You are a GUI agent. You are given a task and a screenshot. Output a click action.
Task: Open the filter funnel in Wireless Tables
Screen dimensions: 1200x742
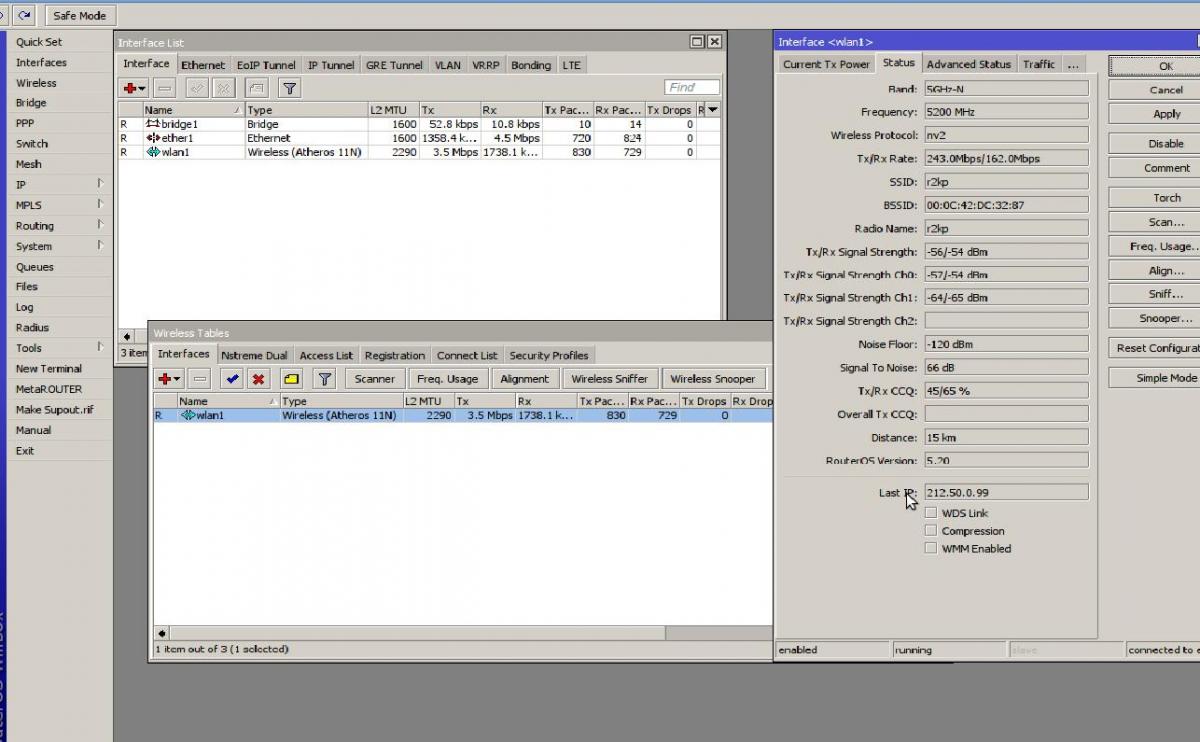324,379
